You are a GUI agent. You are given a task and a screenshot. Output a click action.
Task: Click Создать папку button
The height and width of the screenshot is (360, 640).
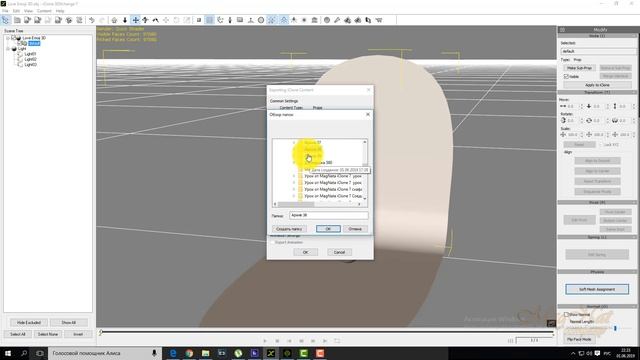coord(289,229)
